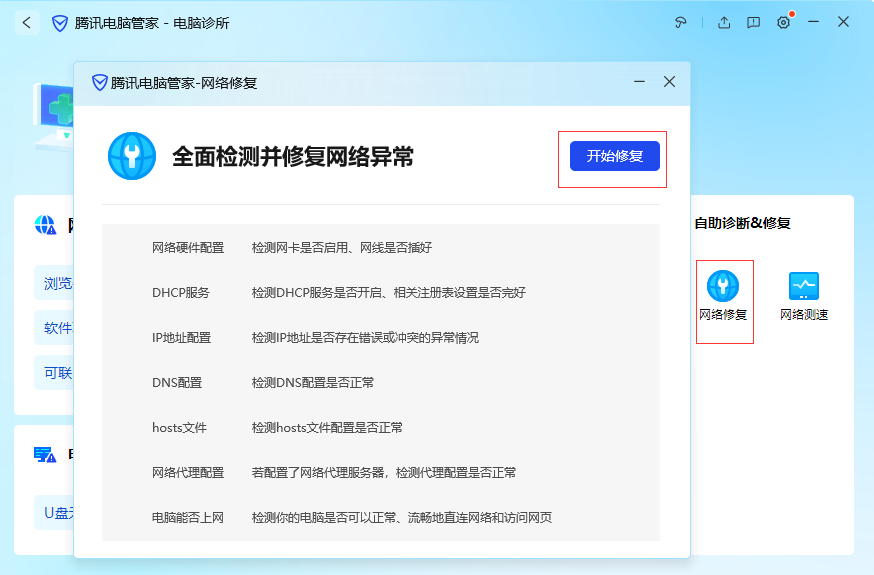Click the upload/share icon in title bar
The image size is (874, 575).
[x=724, y=22]
